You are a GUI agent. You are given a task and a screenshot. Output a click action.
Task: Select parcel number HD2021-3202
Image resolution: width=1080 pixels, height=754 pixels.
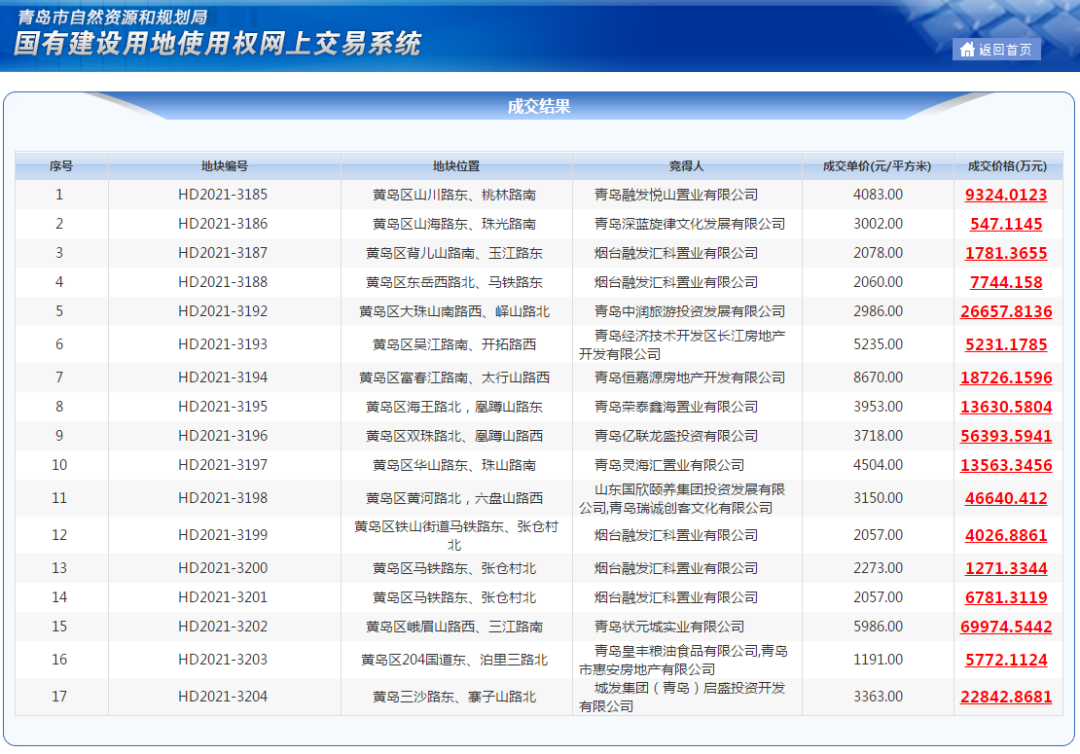[222, 627]
